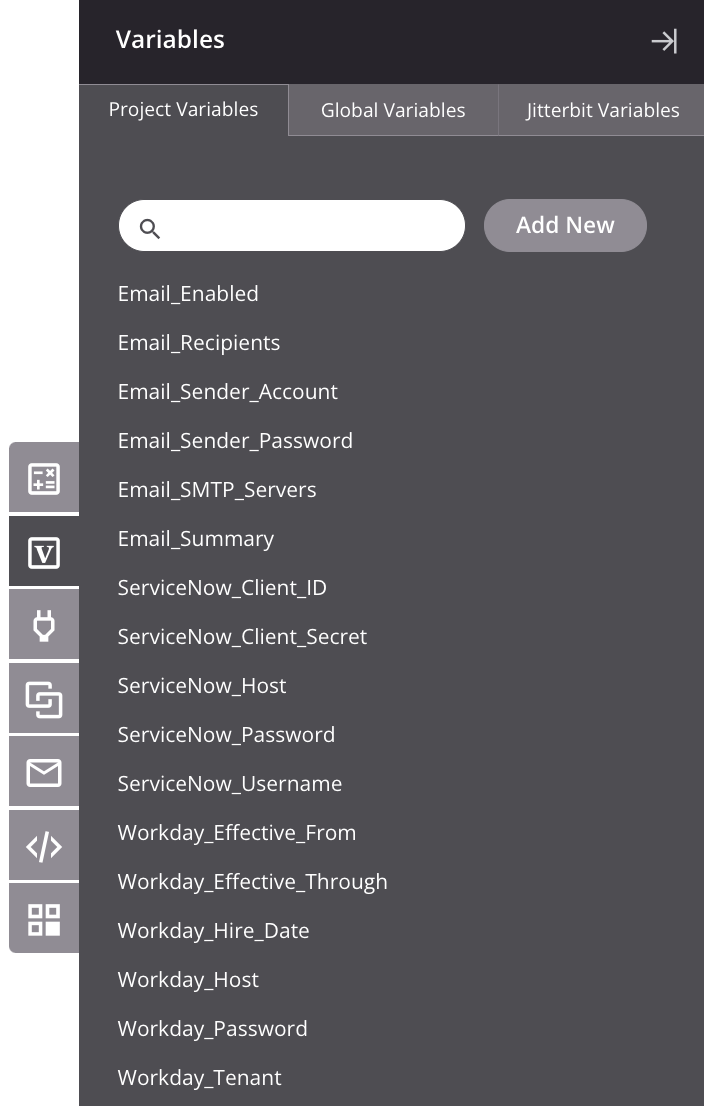Open the ServiceNow_Client_Secret variable

pos(242,637)
